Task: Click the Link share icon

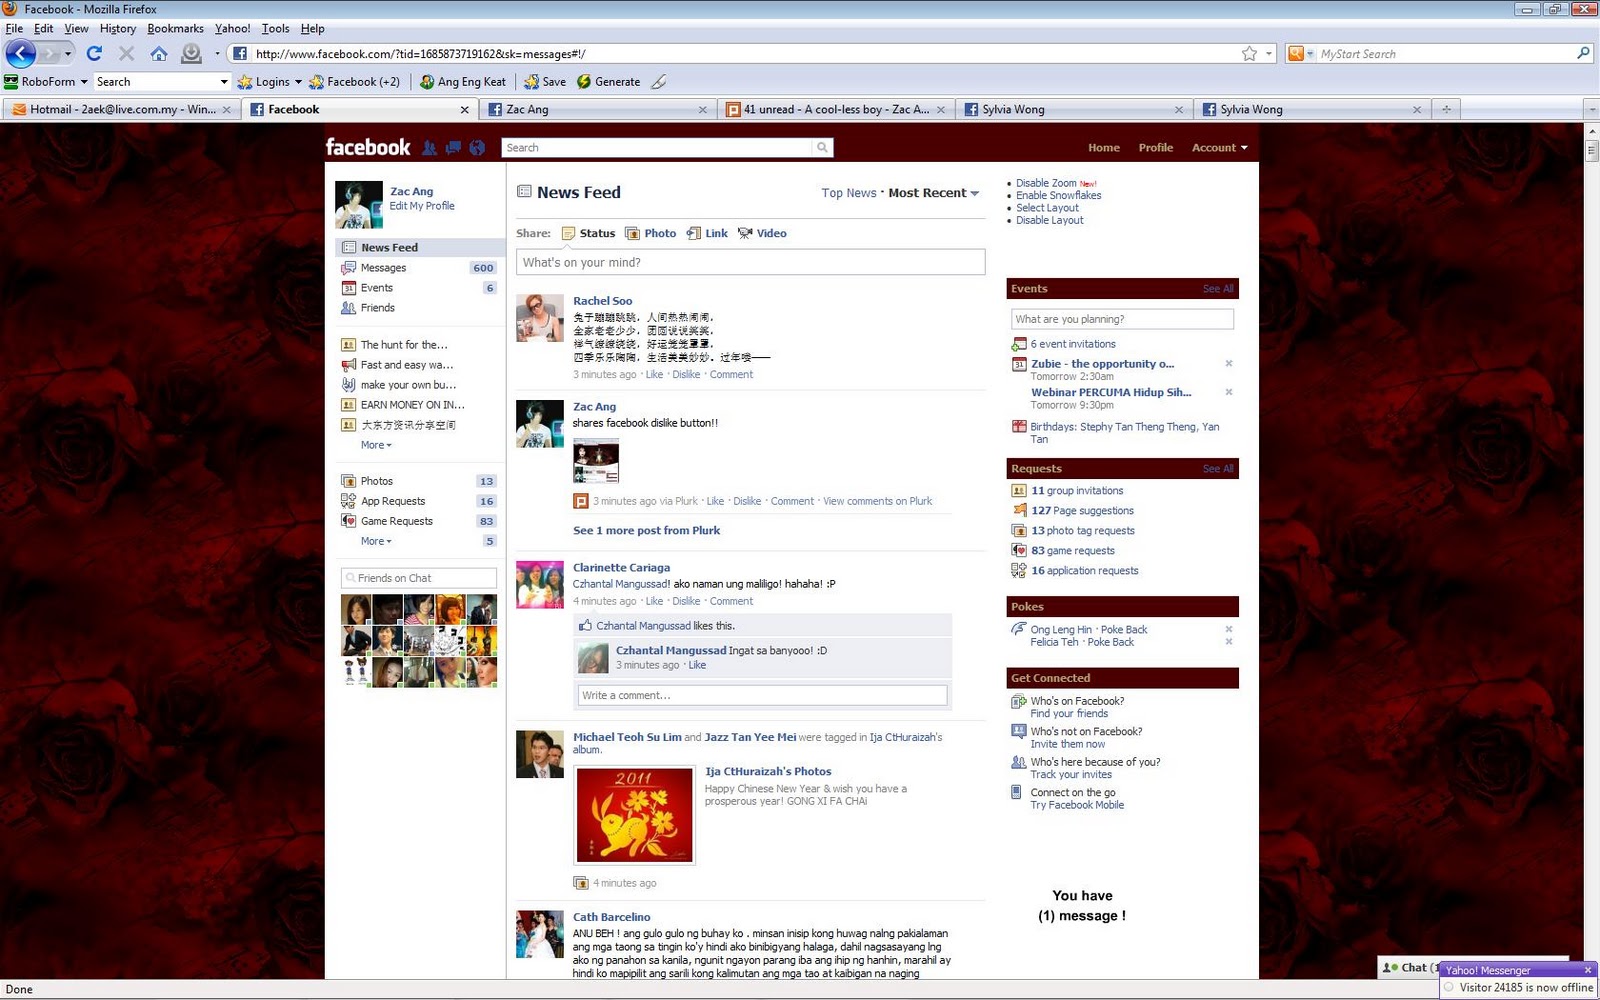Action: pyautogui.click(x=694, y=233)
